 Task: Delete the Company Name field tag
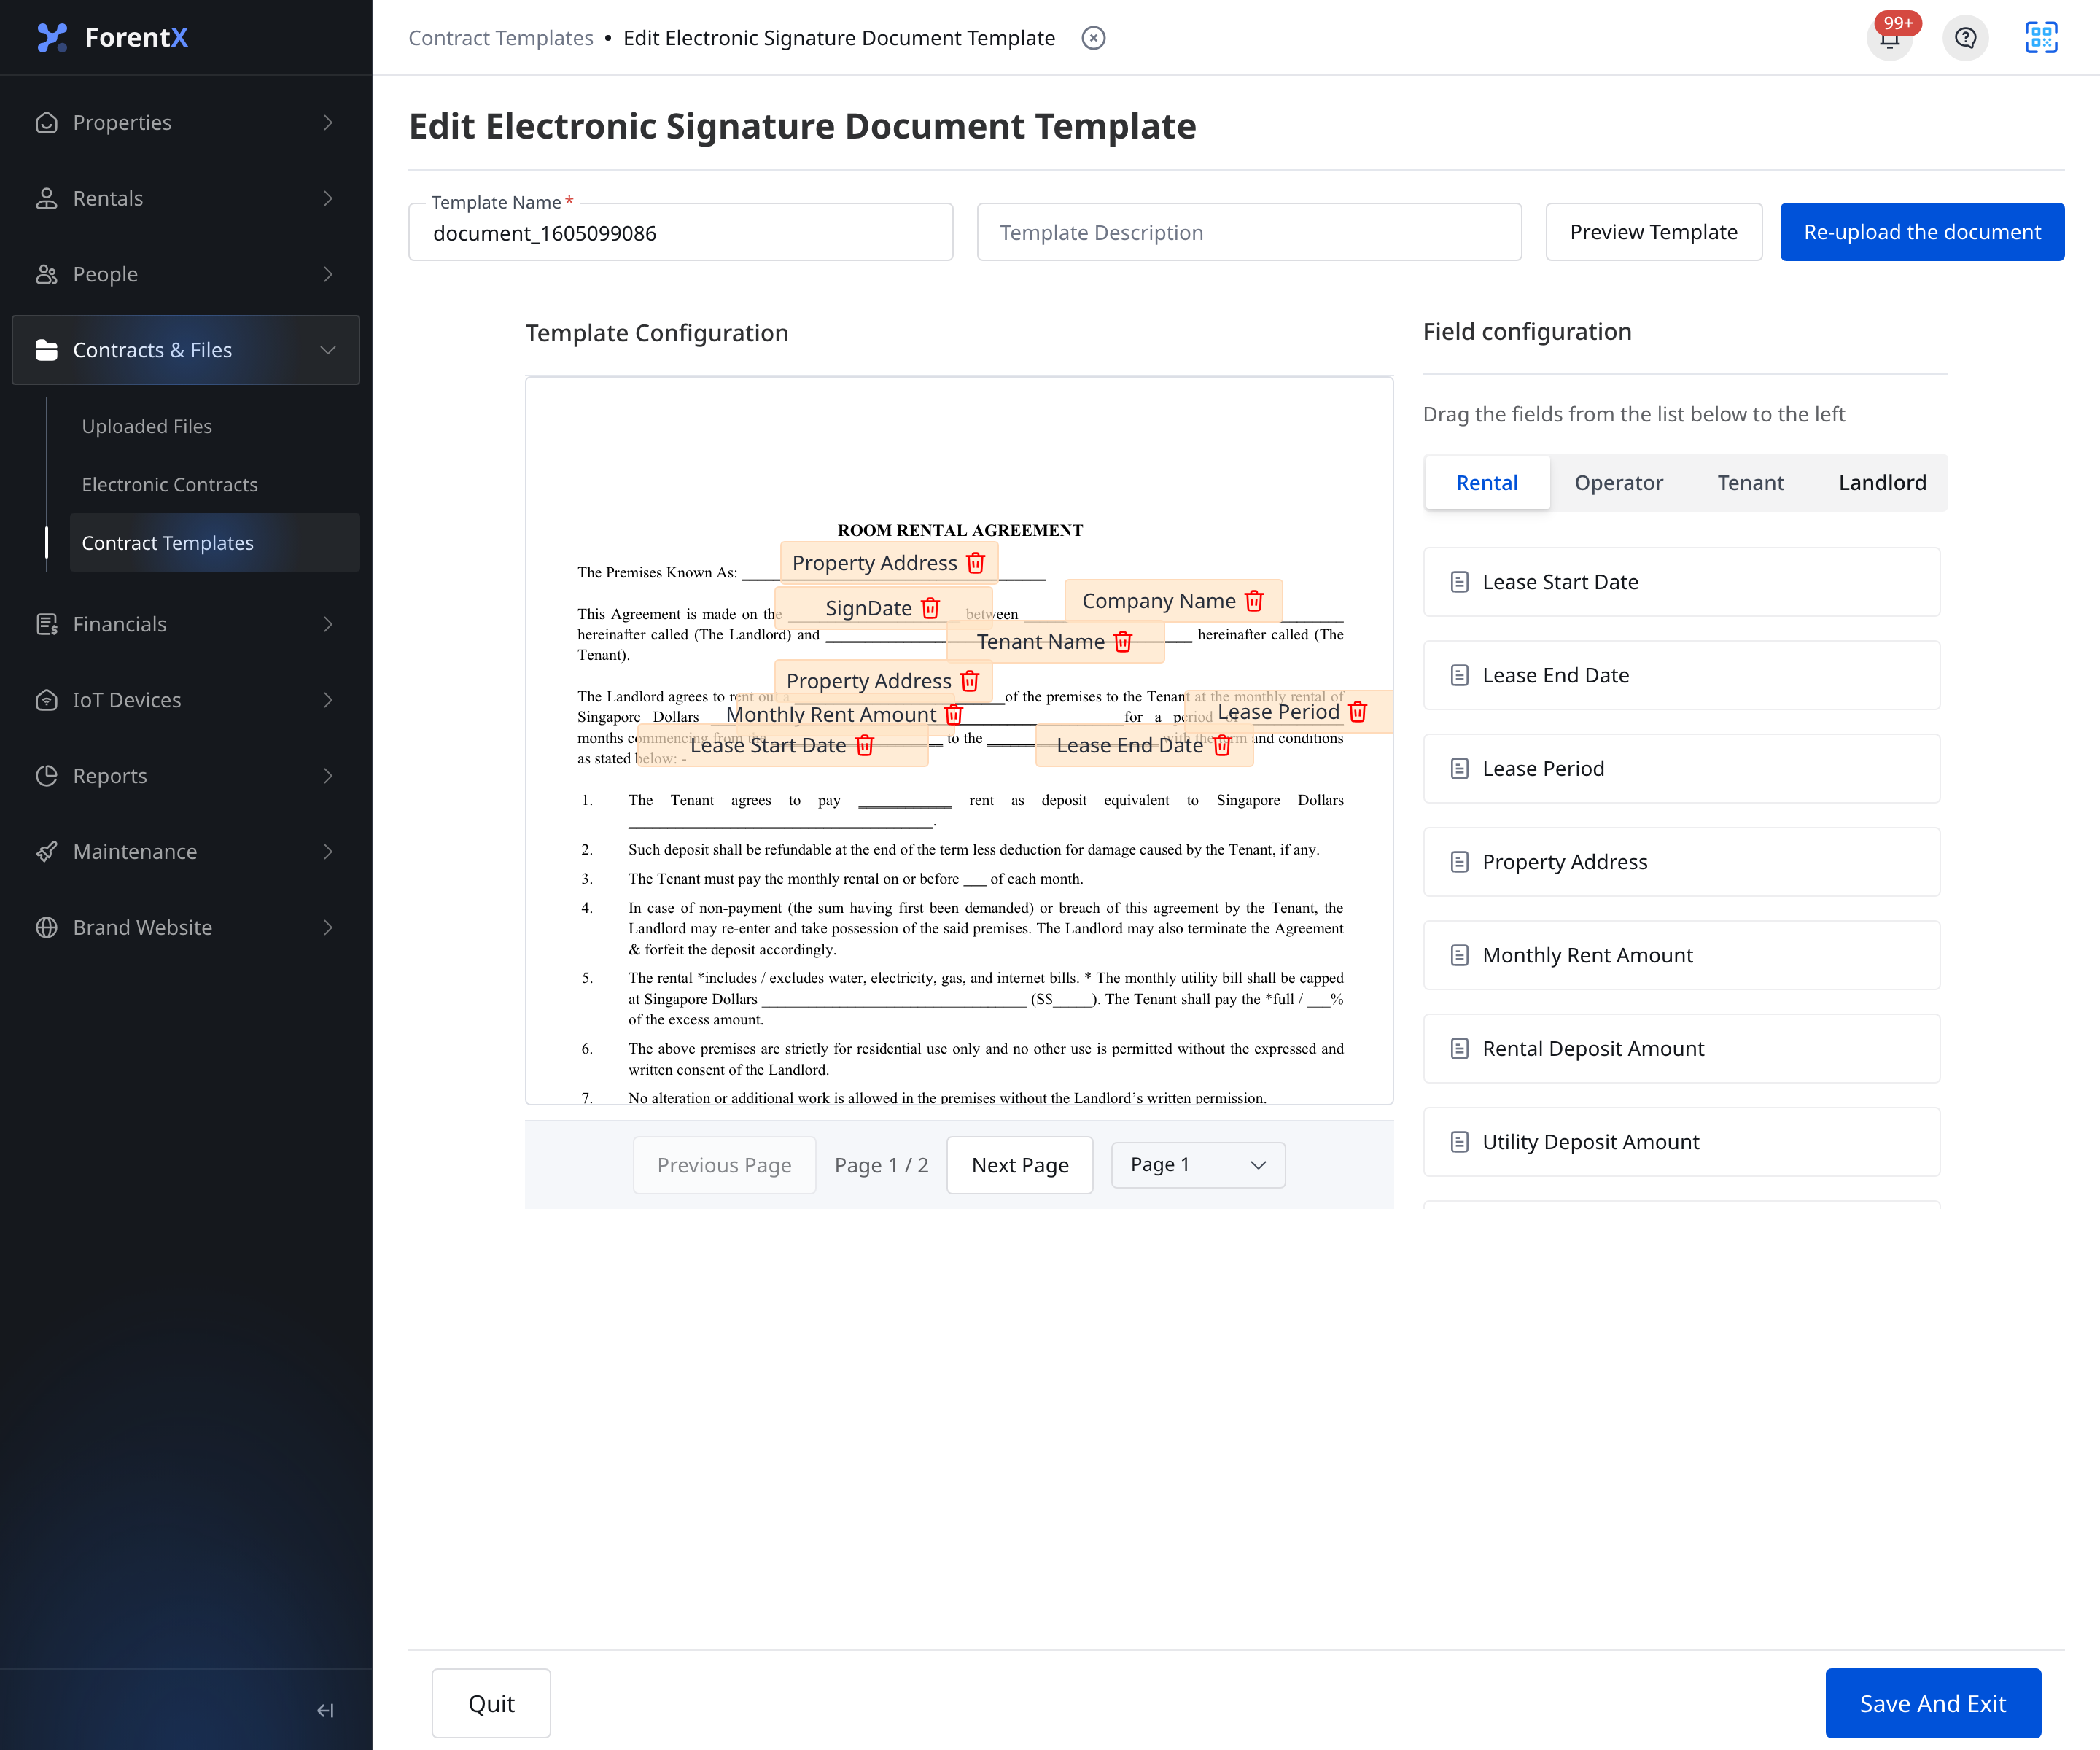[1254, 601]
